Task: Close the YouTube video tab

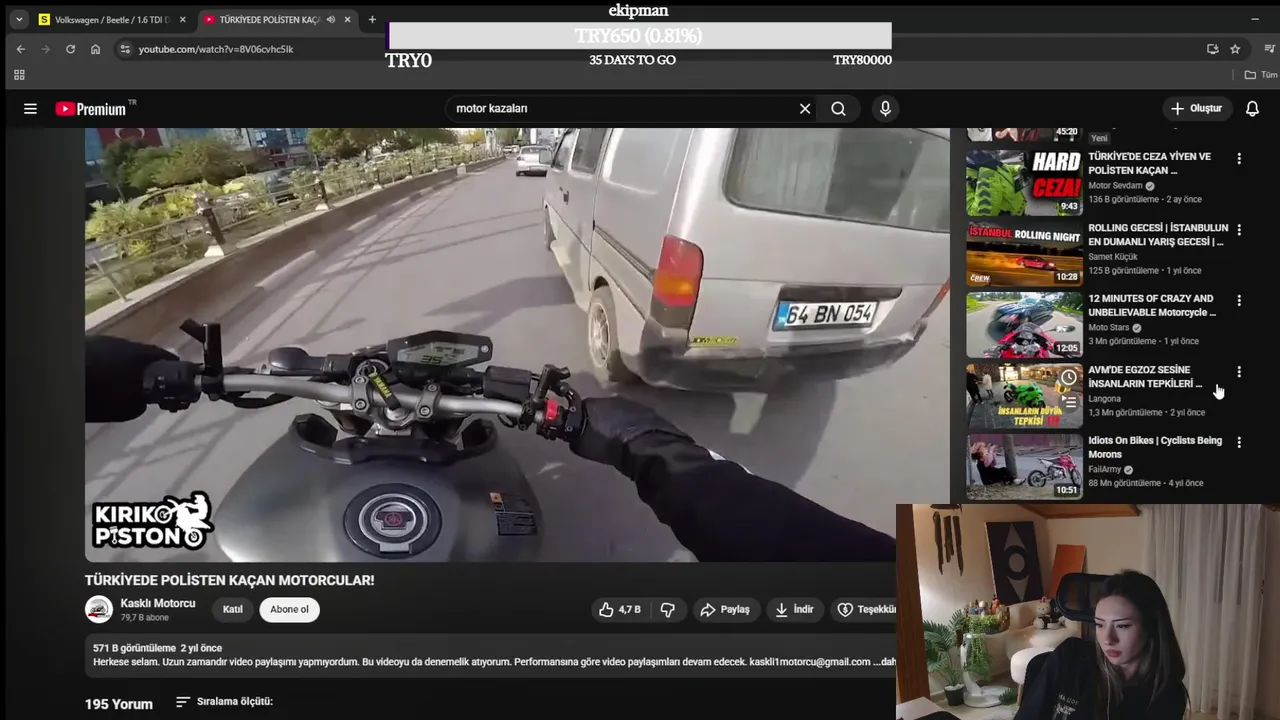Action: click(x=347, y=19)
